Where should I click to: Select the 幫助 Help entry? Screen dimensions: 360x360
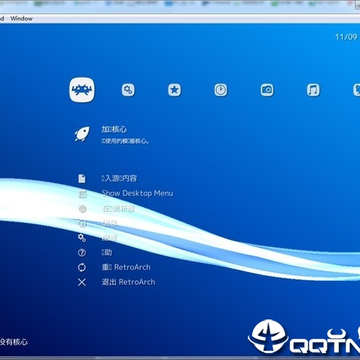point(107,253)
